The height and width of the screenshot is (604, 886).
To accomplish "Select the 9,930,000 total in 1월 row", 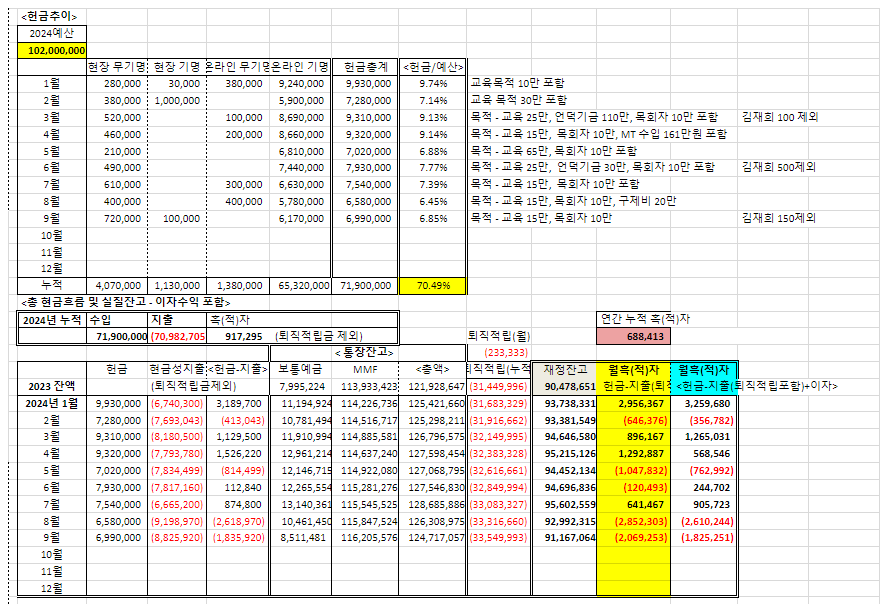I will click(x=366, y=84).
